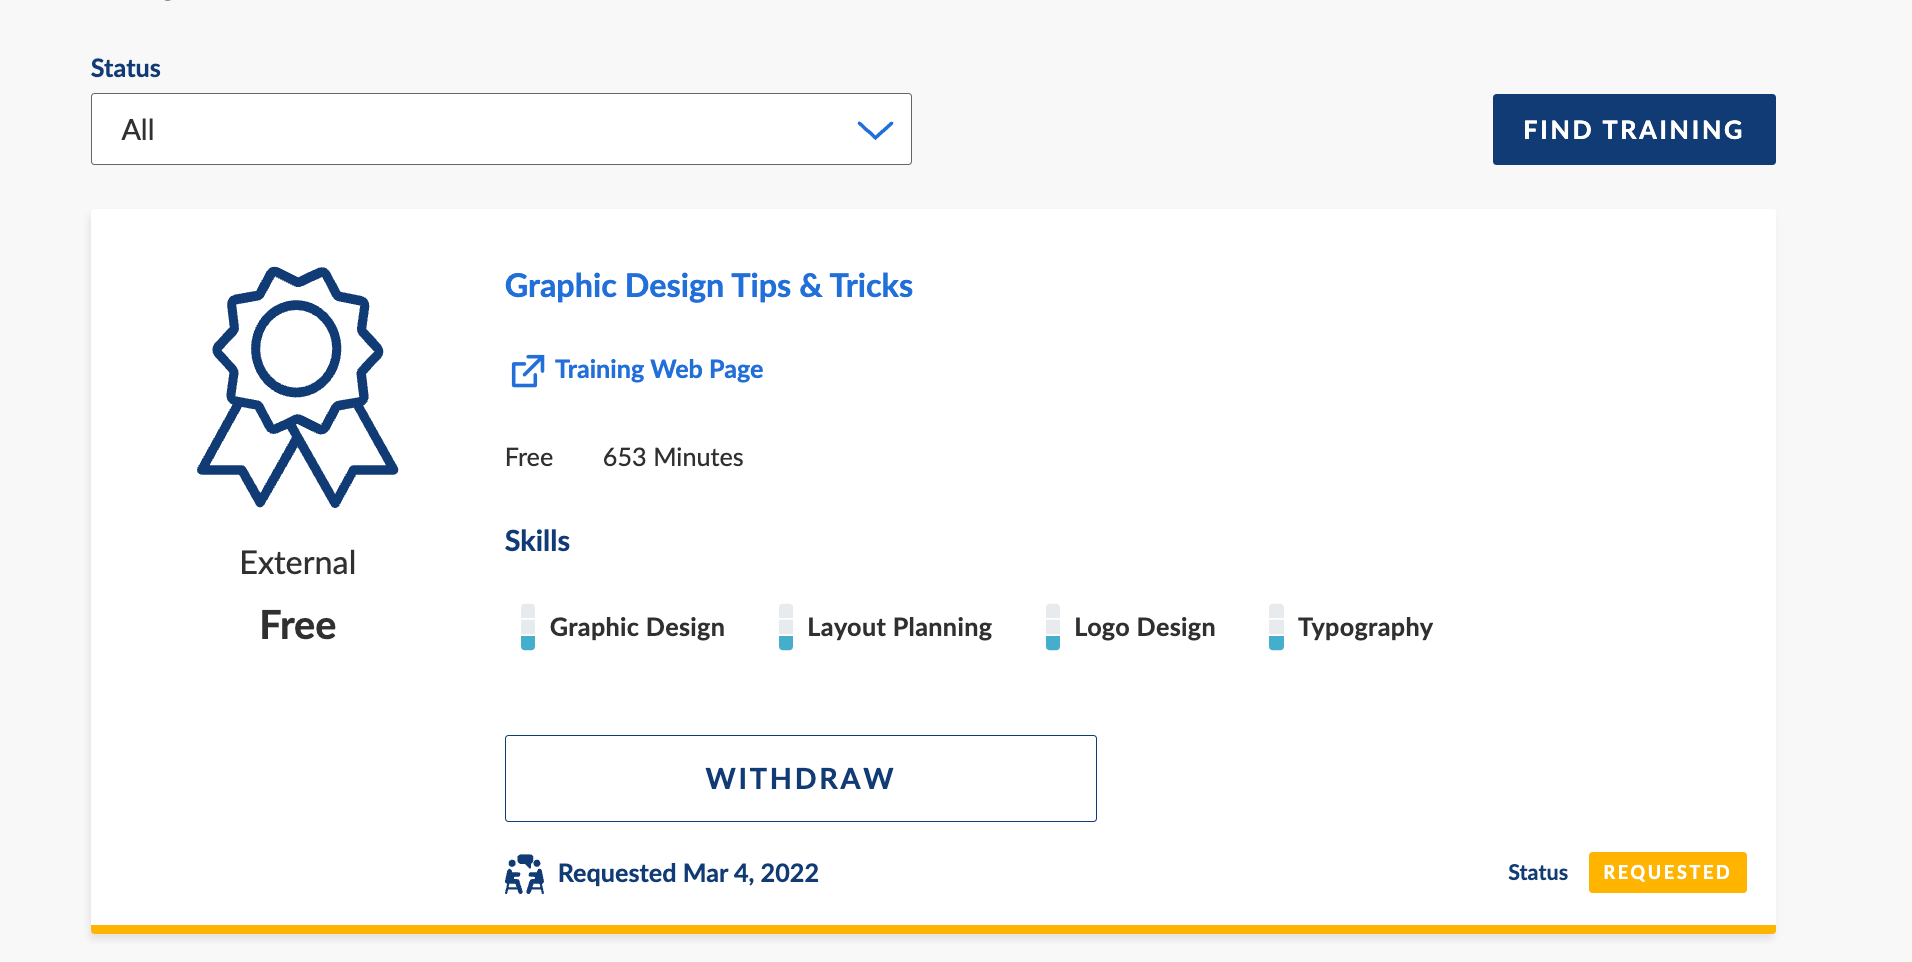Click the 653 Minutes duration text
Image resolution: width=1912 pixels, height=962 pixels.
point(673,458)
